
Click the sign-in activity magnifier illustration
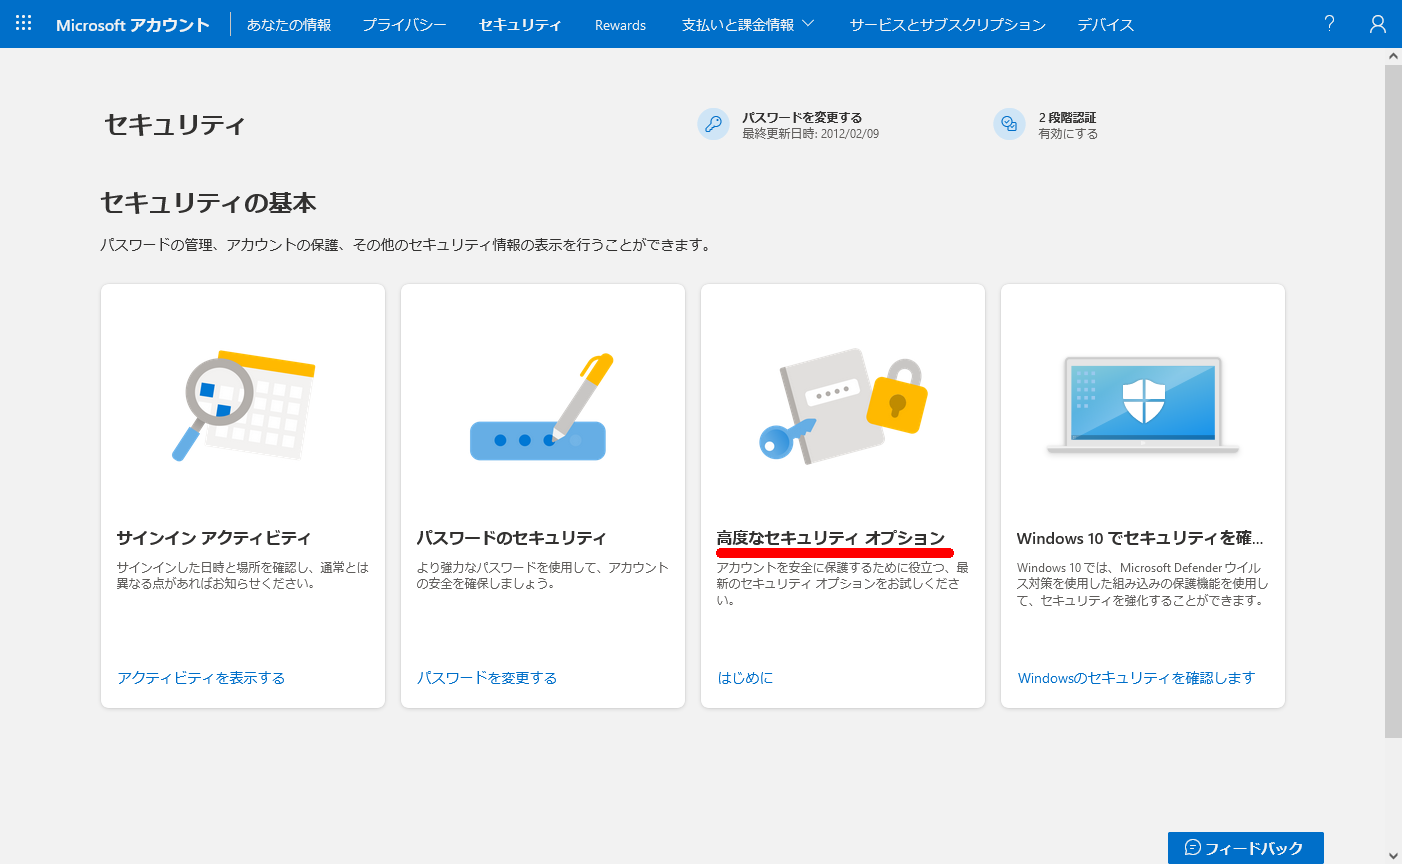point(243,405)
